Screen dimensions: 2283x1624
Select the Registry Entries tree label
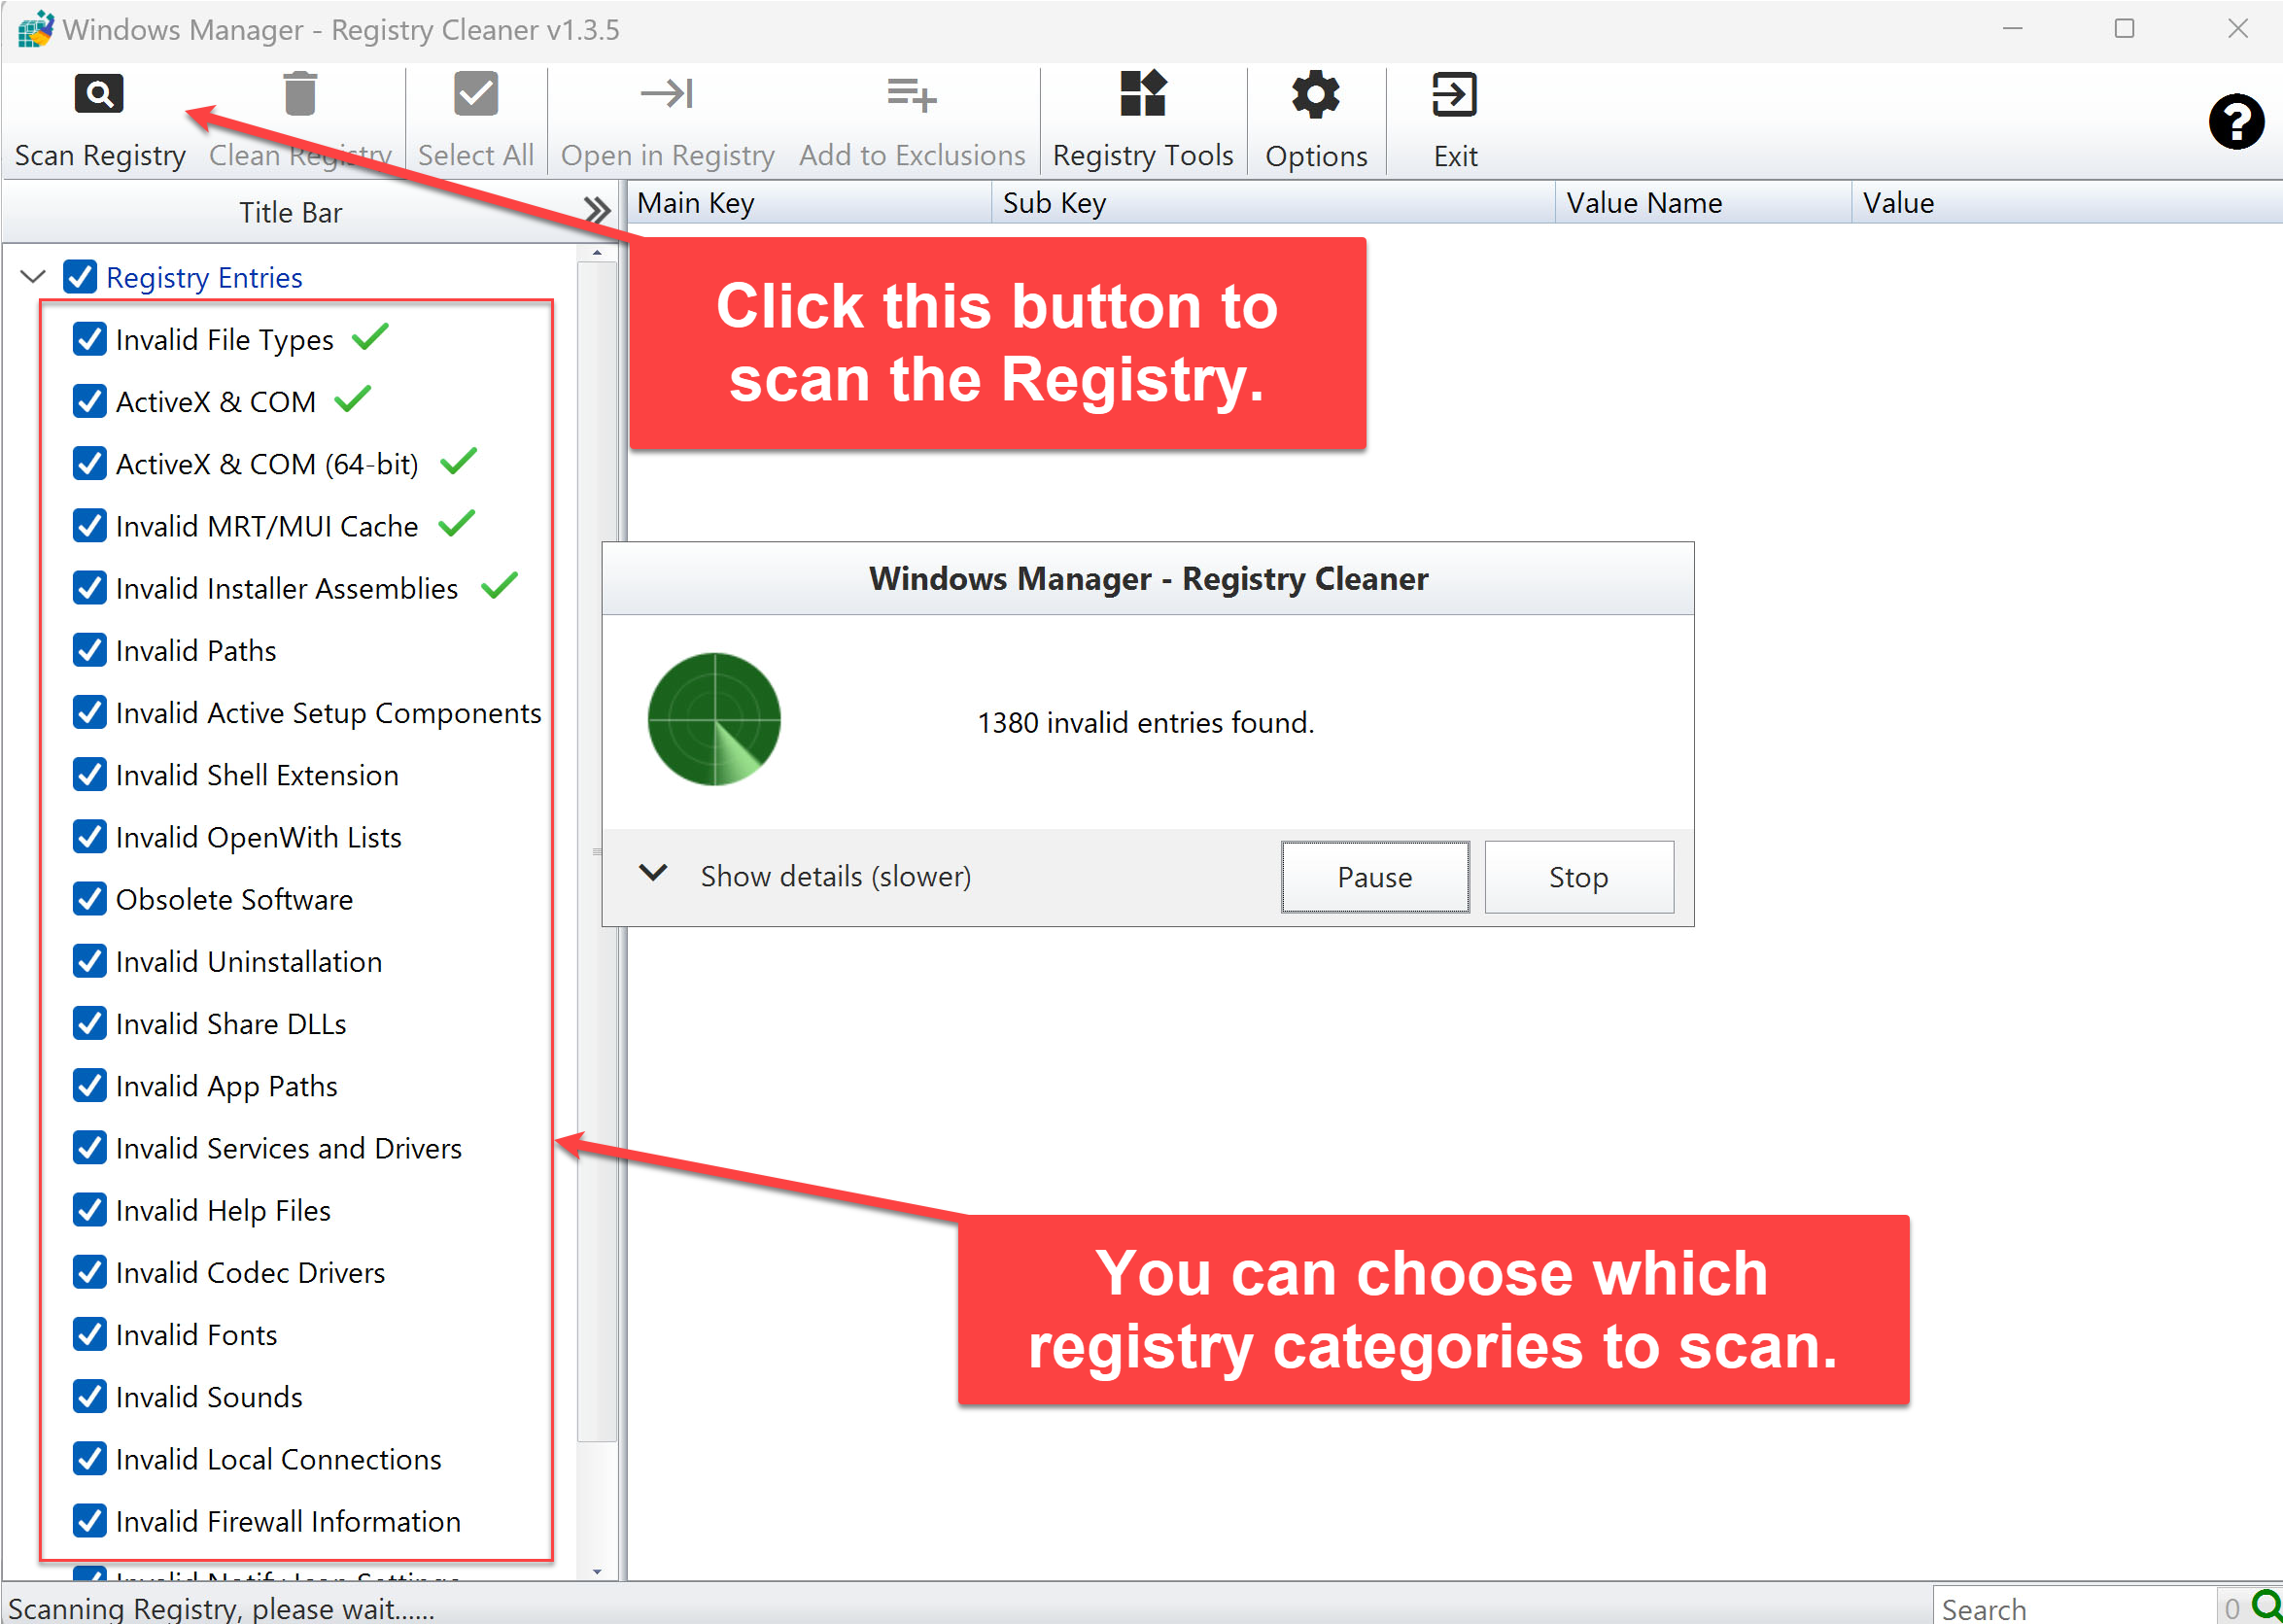tap(204, 277)
